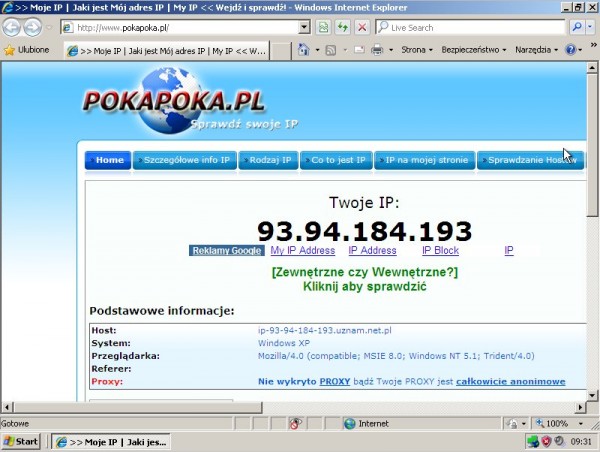Viewport: 600px width, 452px height.
Task: Open Rodzaj IP navigation tab
Action: (x=268, y=160)
